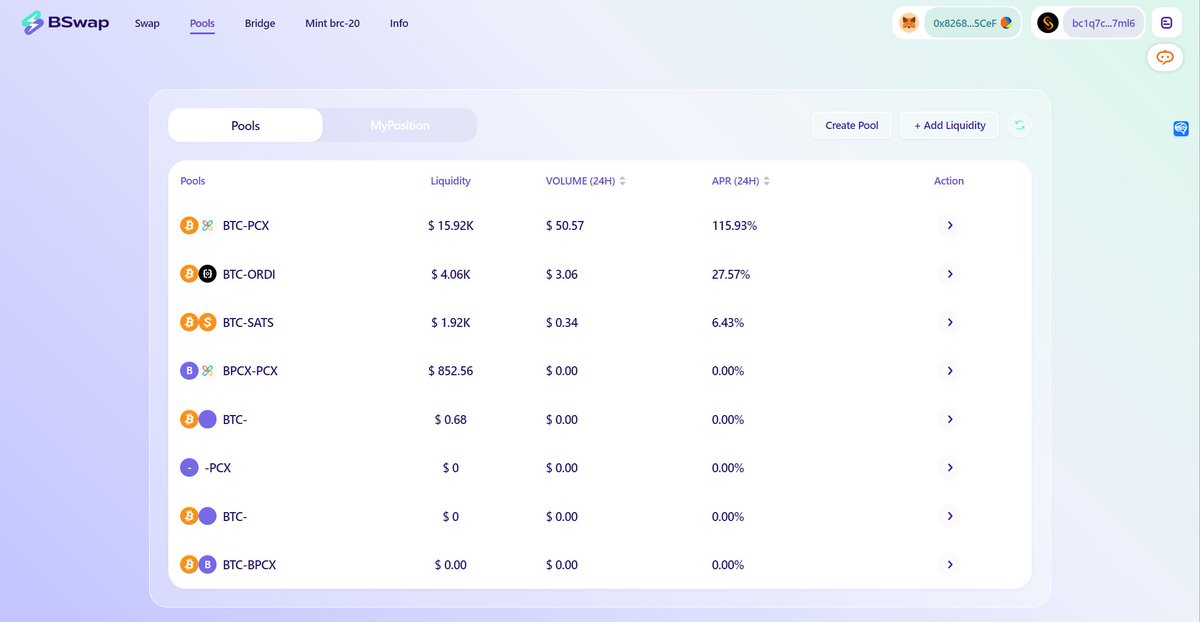Screen dimensions: 1200x622
Task: Click the ORDI token icon in BTC-ORDI row
Action: point(208,274)
